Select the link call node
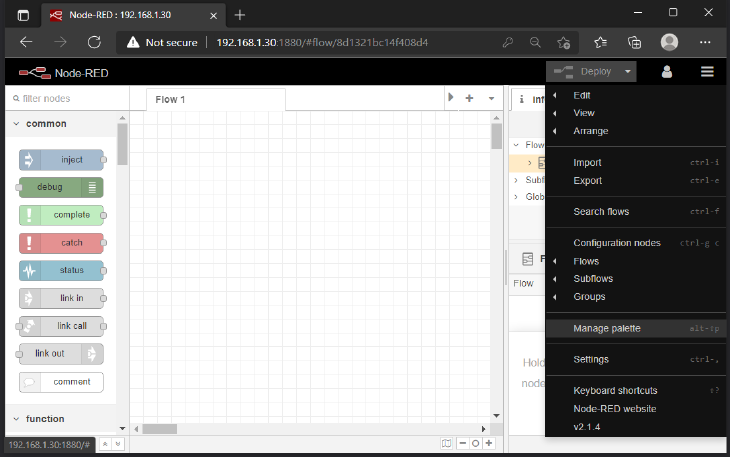The image size is (730, 457). 61,326
